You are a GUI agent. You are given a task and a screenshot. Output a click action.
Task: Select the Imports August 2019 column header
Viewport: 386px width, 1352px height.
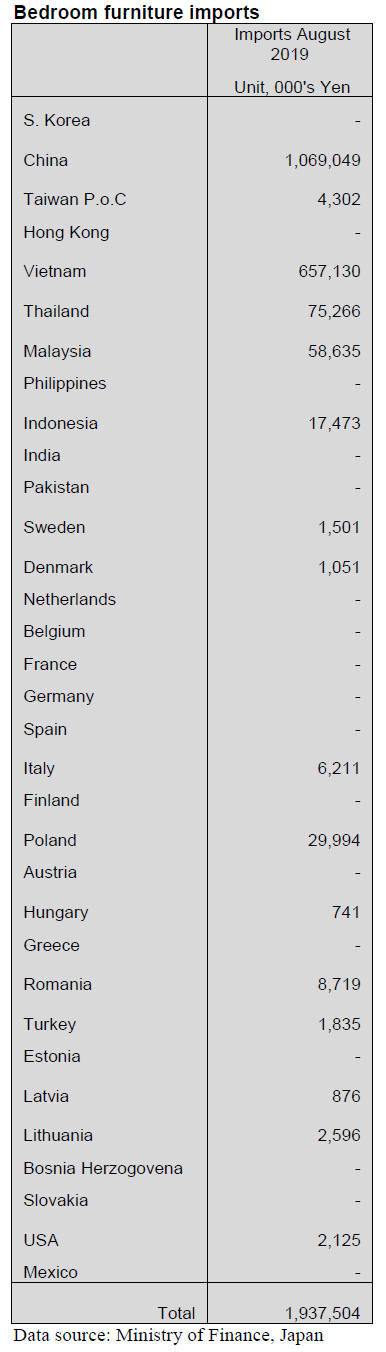point(292,44)
